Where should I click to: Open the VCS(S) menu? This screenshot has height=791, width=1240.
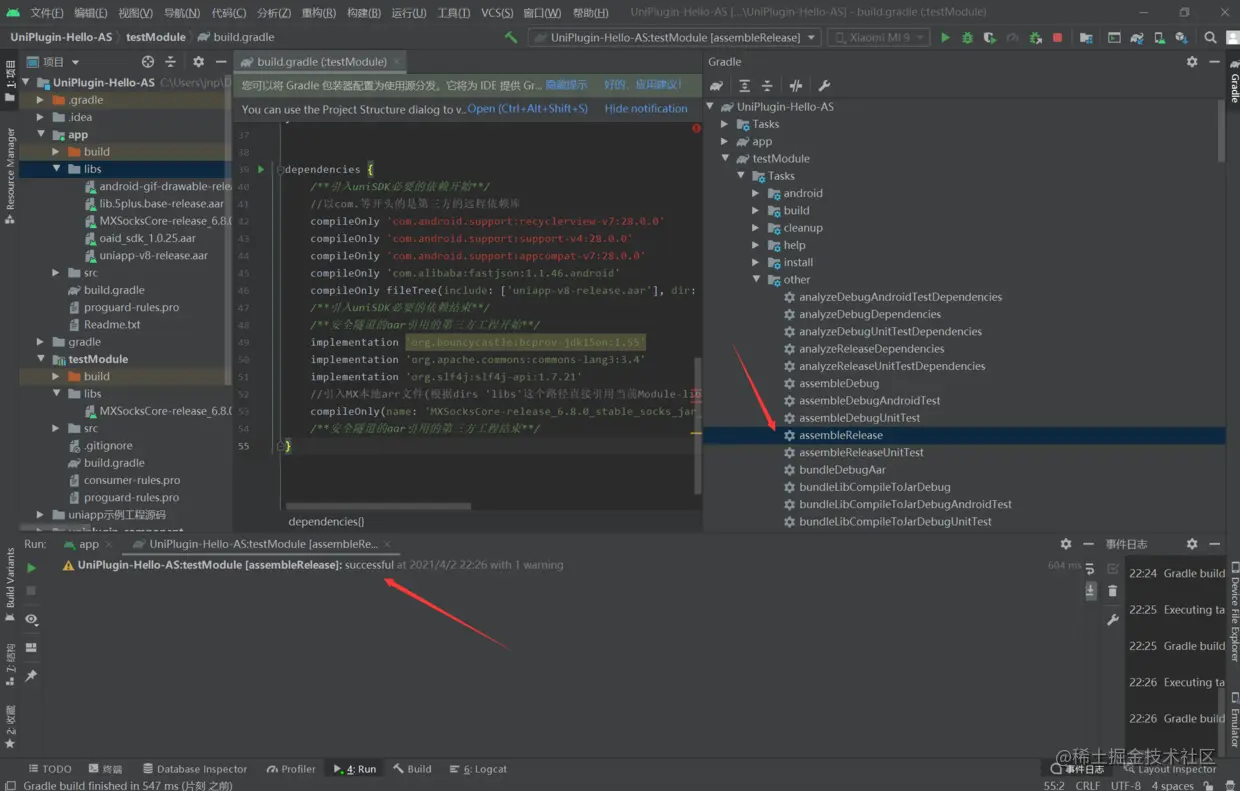coord(497,12)
